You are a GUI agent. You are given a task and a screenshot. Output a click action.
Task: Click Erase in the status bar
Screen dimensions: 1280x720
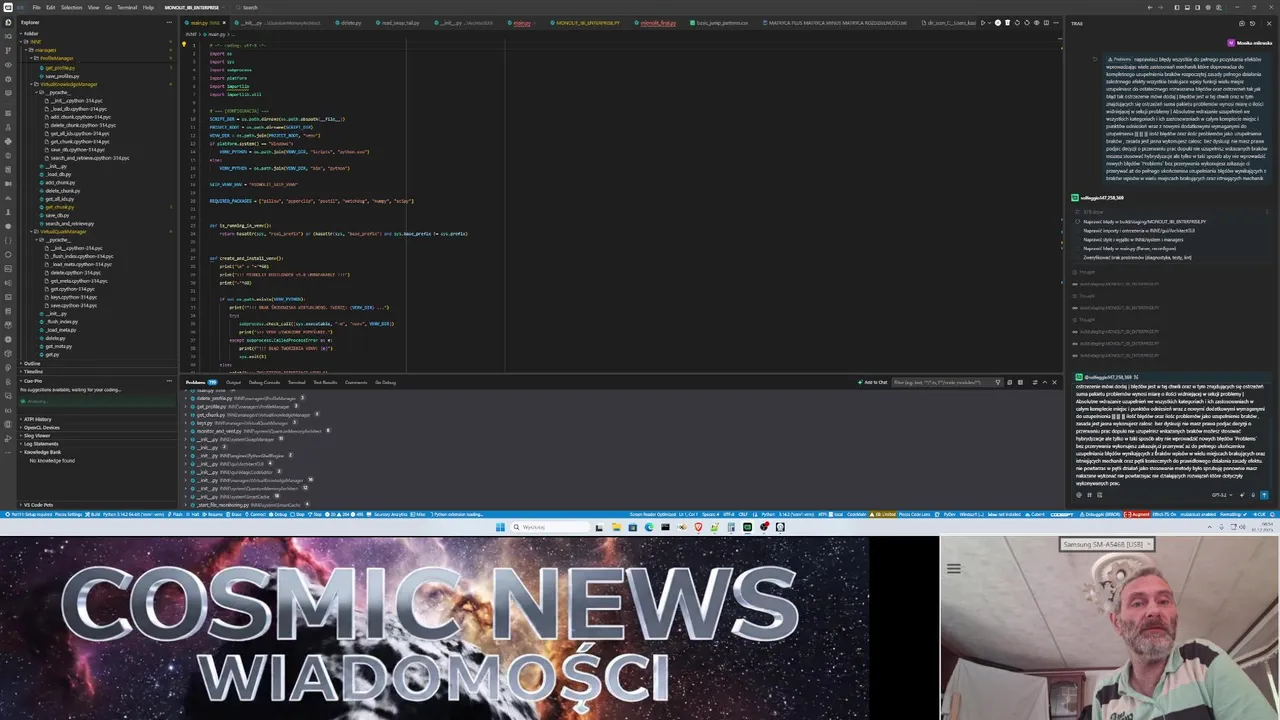(x=235, y=514)
